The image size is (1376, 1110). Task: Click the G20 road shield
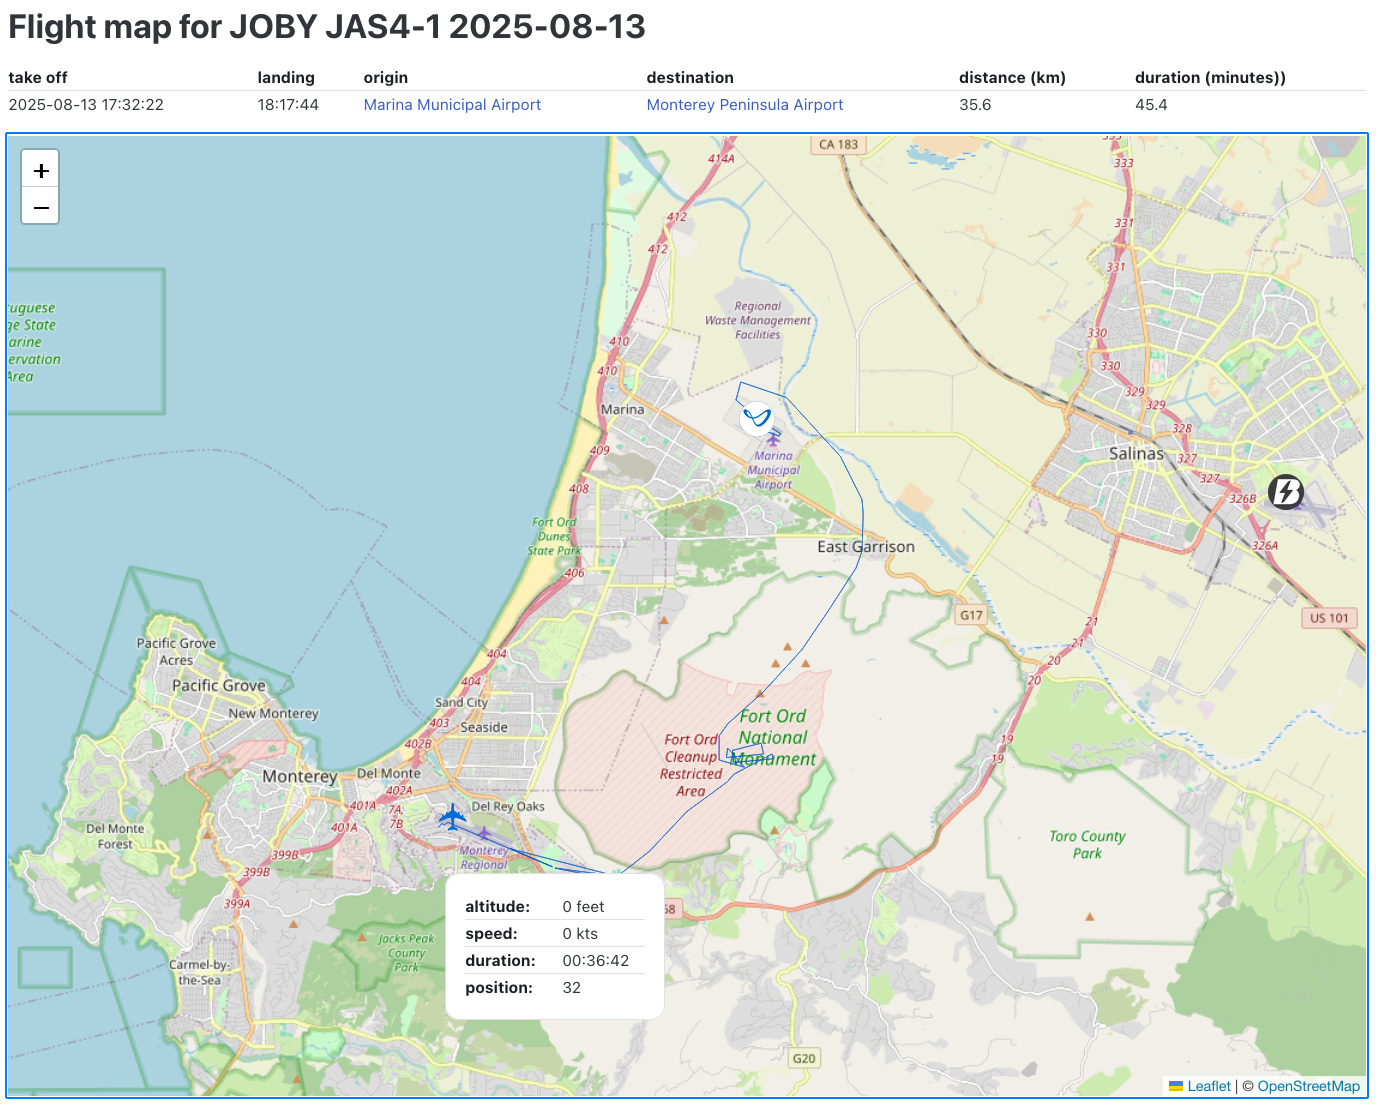tap(804, 1058)
